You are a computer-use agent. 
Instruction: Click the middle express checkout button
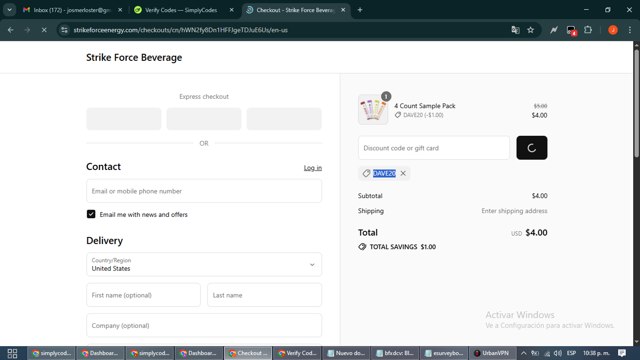(204, 119)
